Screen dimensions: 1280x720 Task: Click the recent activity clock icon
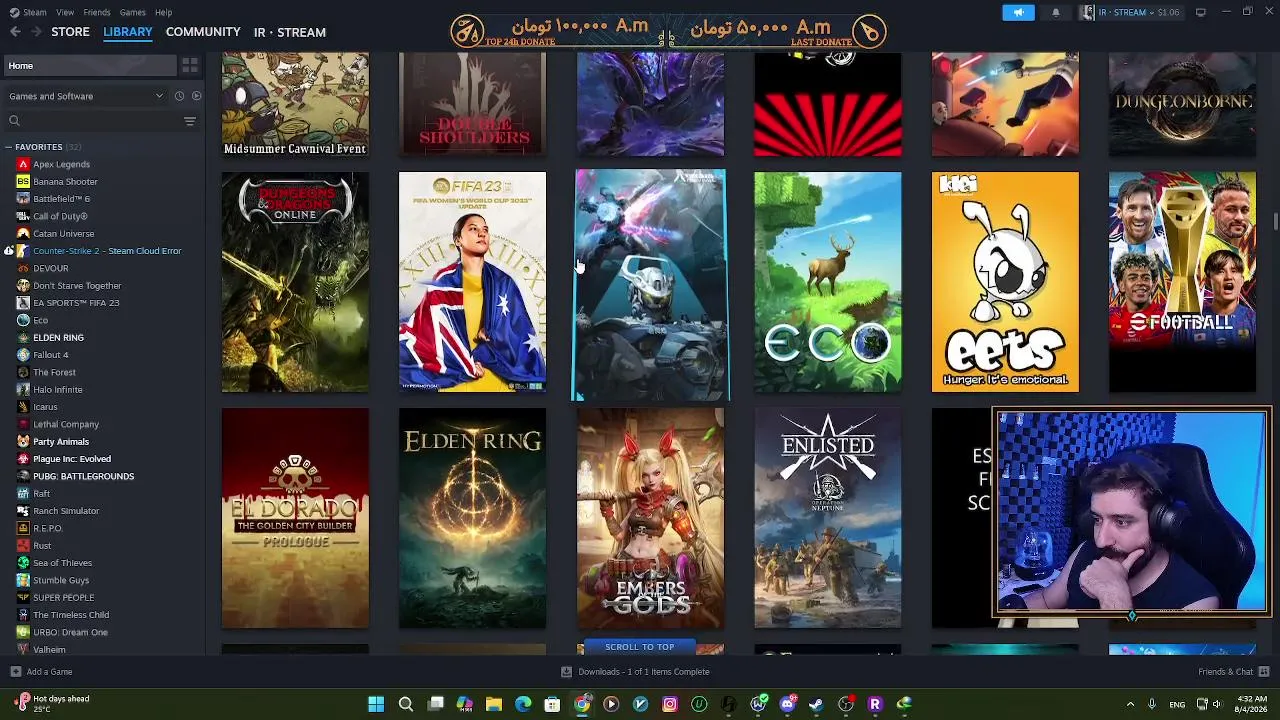(x=179, y=96)
